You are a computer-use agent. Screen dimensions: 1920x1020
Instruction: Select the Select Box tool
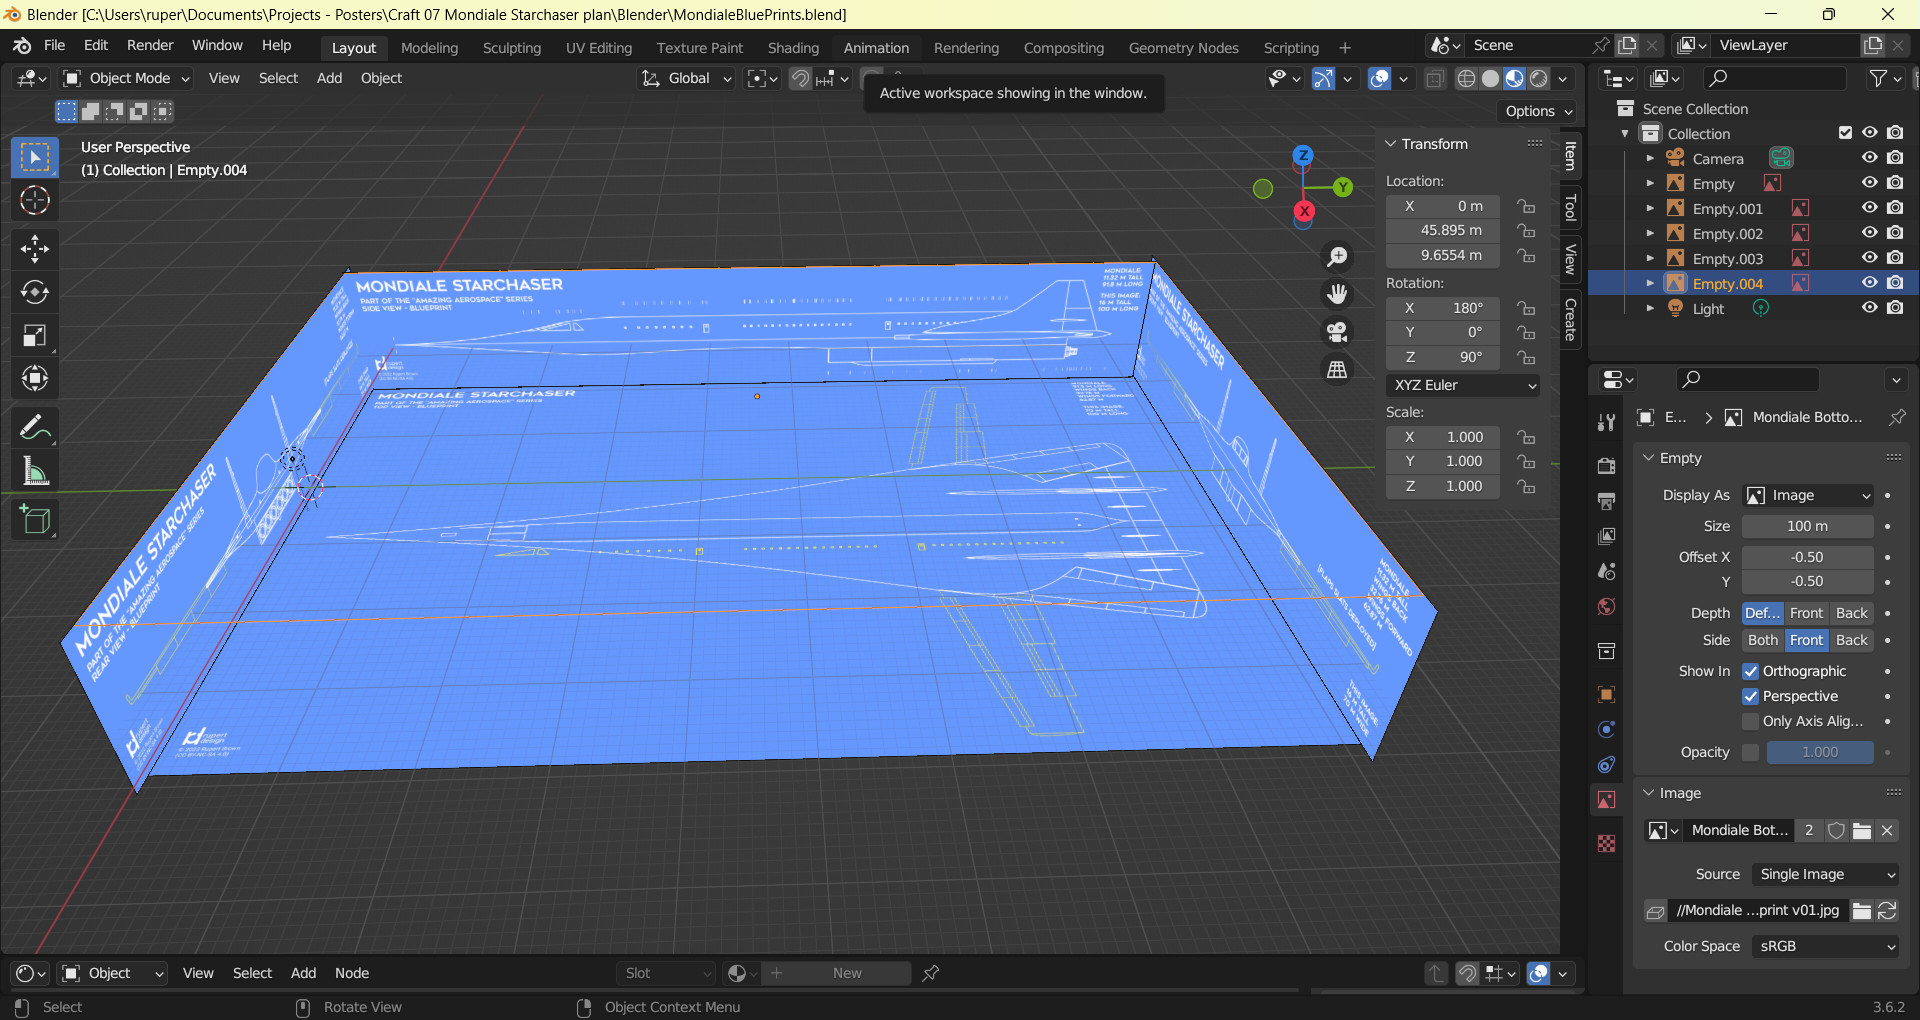[x=35, y=158]
